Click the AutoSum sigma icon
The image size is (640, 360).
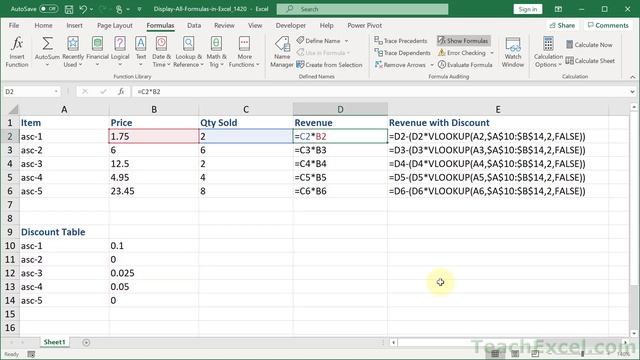pos(47,43)
